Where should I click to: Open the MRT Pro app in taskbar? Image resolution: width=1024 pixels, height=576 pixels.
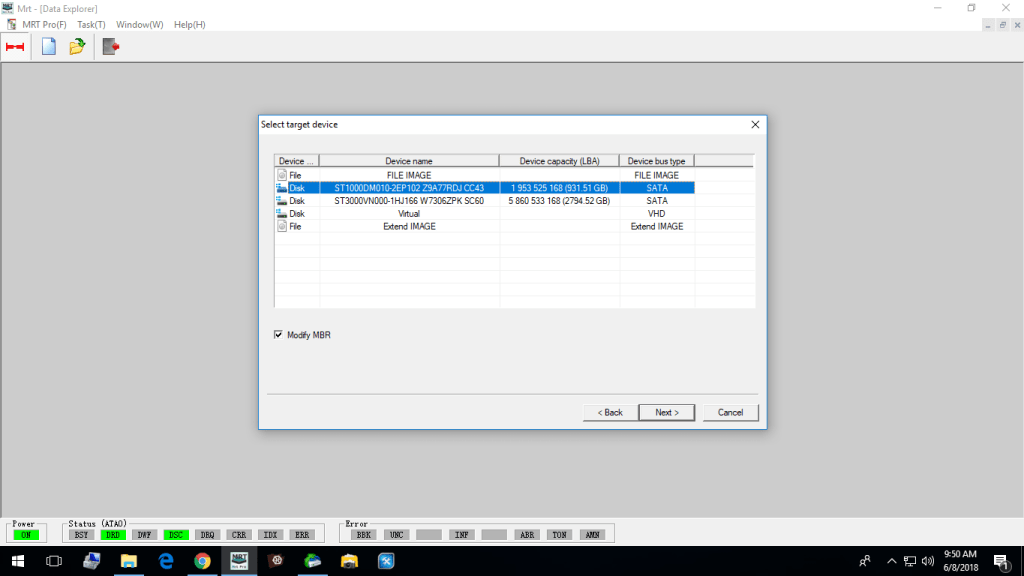coord(239,561)
